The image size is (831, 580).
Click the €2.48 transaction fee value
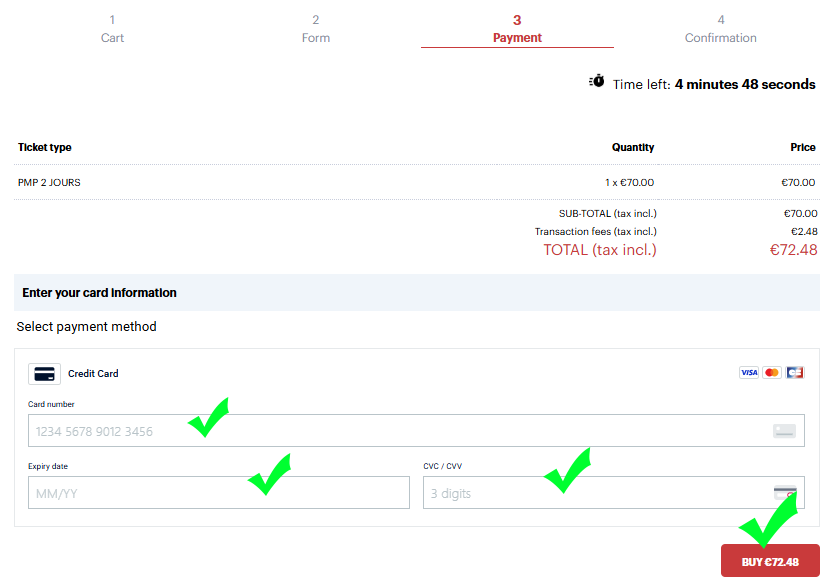804,232
